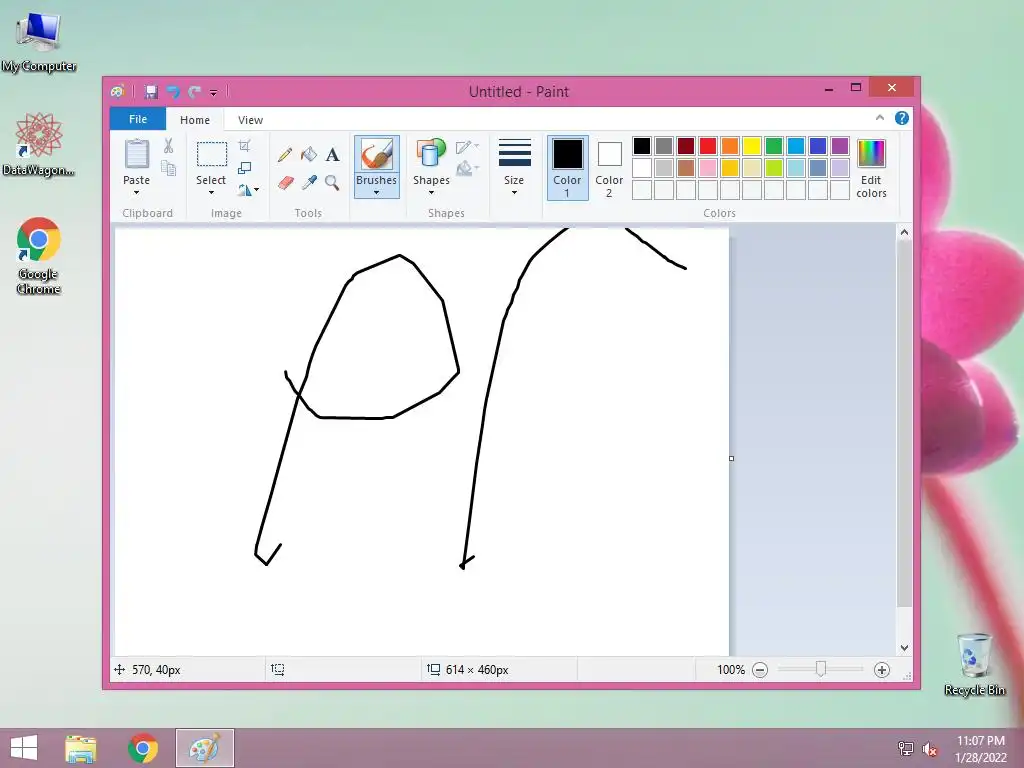
Task: Click the Paint Help question mark icon
Action: [902, 118]
